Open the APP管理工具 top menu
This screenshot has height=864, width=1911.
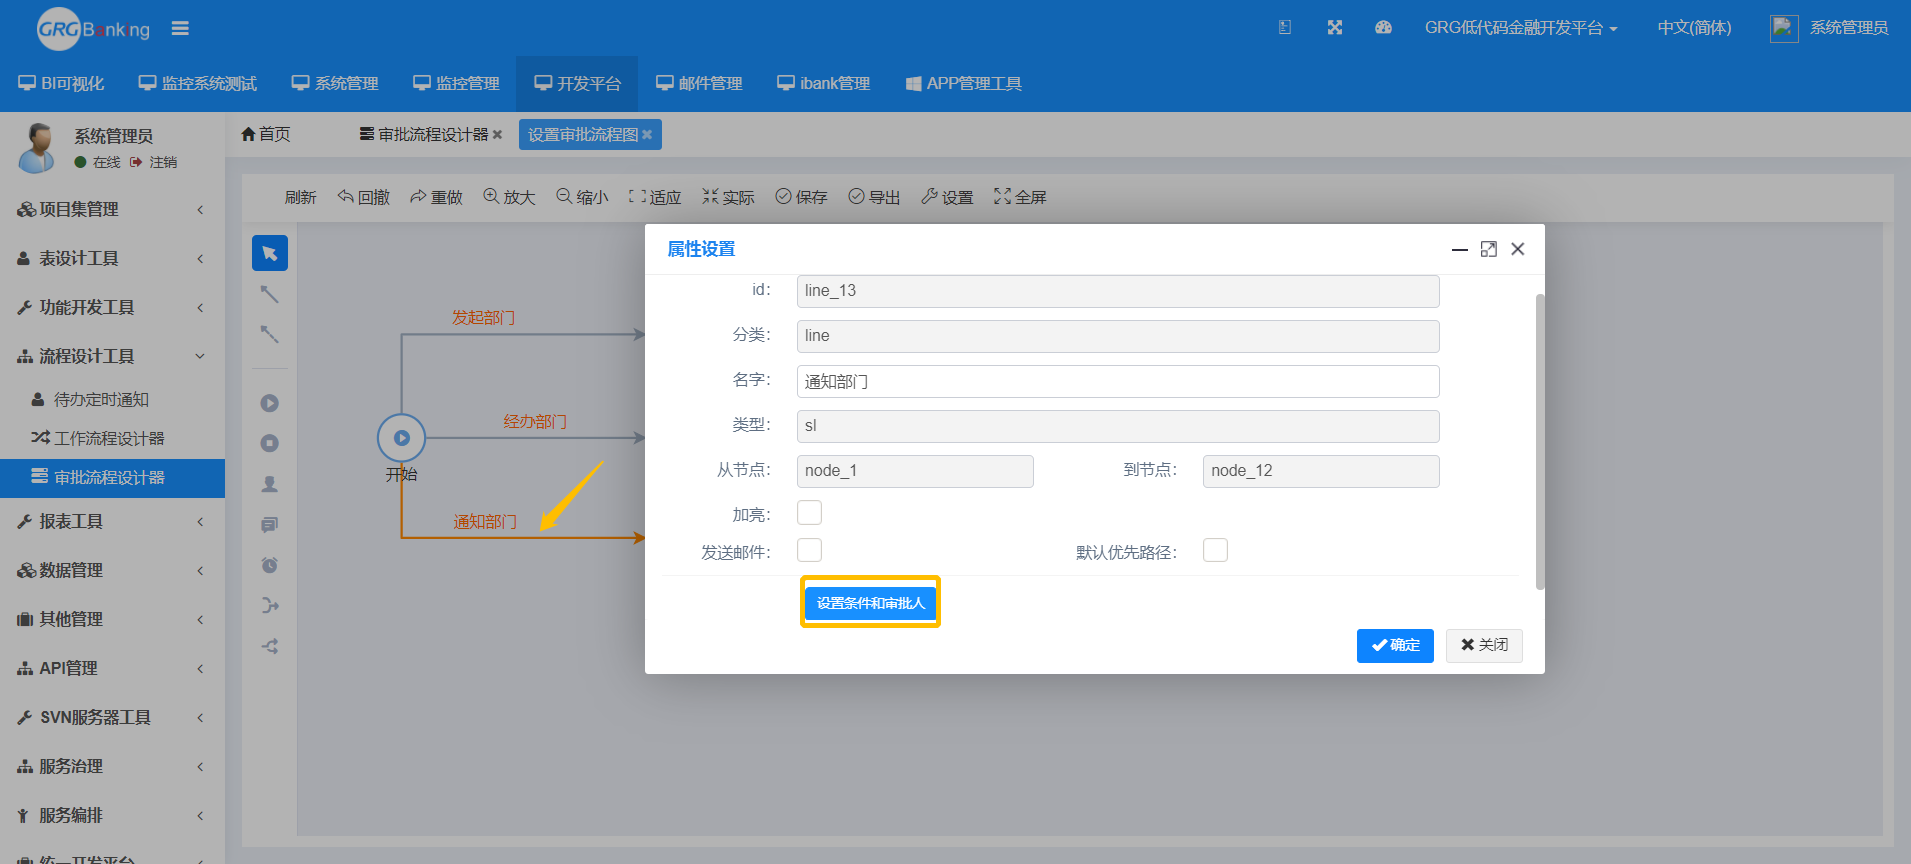[x=964, y=84]
